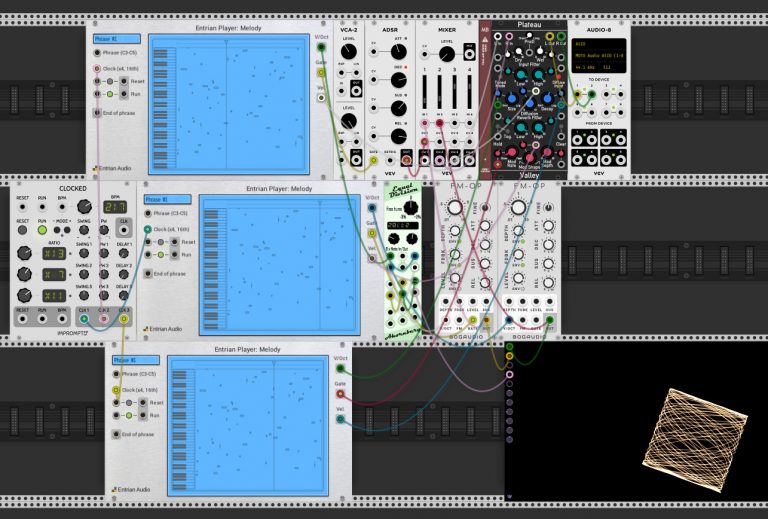Select the x11 ratio display on Clocked
The height and width of the screenshot is (519, 768).
click(54, 296)
